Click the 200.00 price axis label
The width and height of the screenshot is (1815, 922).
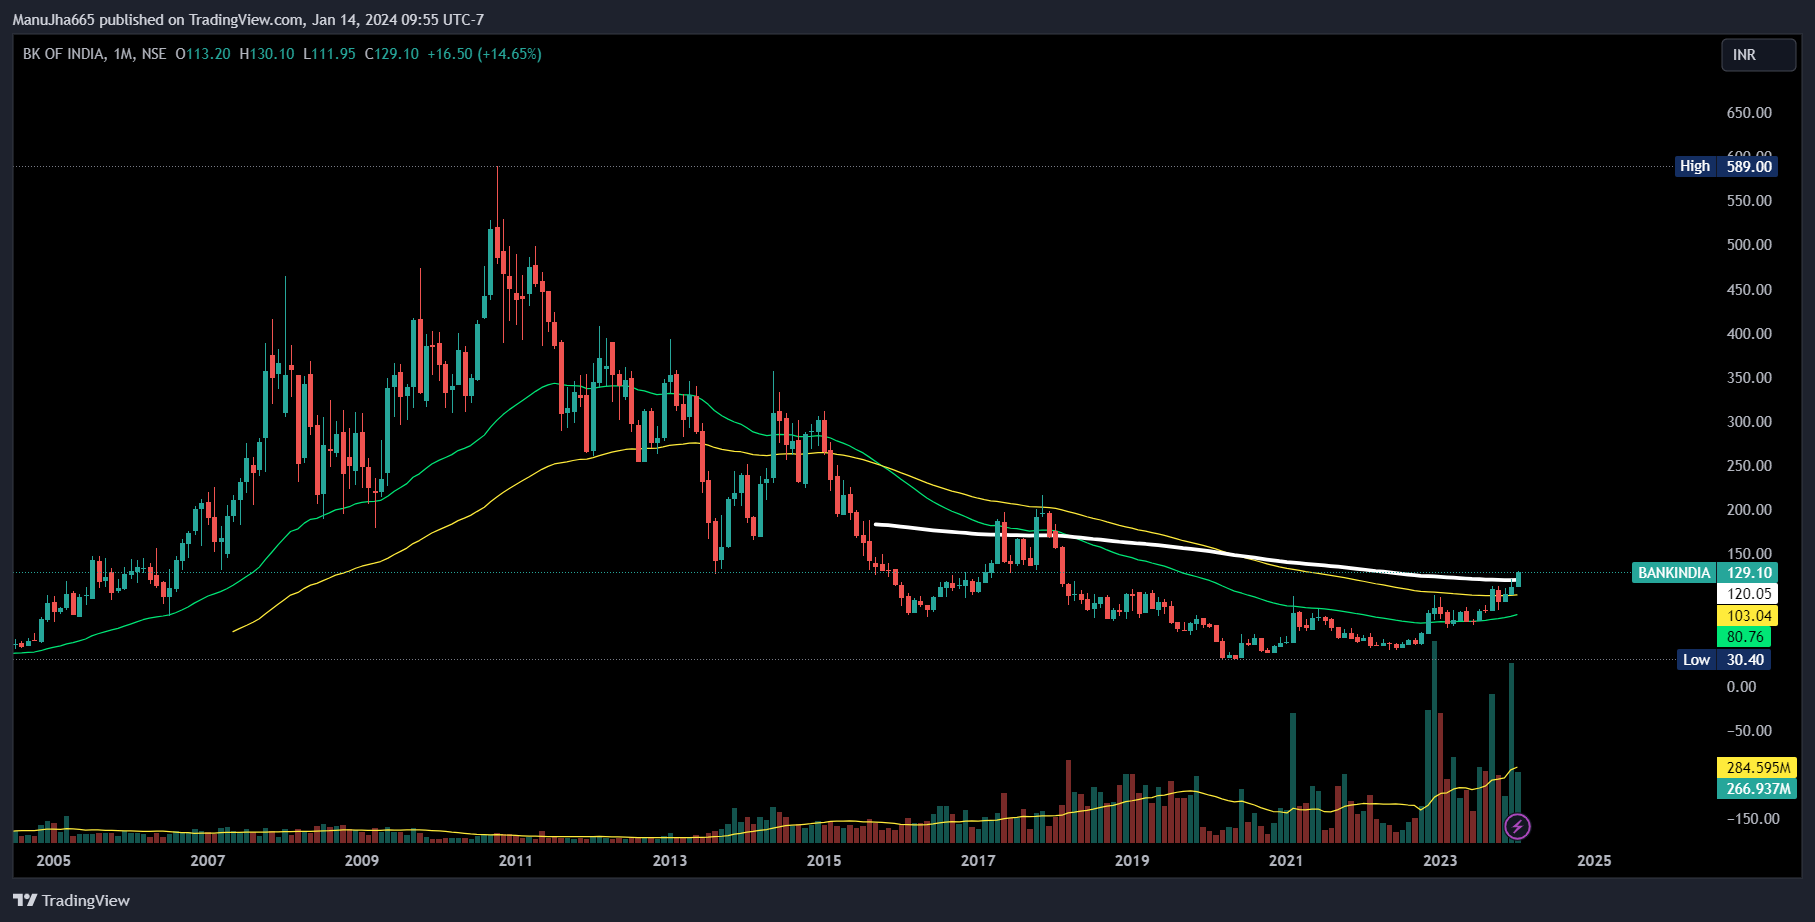[x=1749, y=510]
